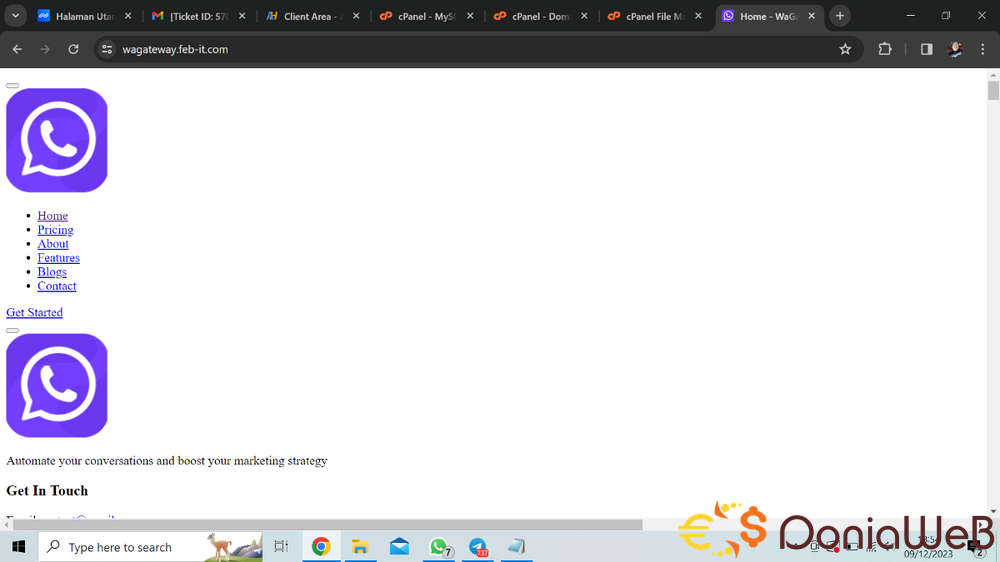Close the cPanel File Manager tab
The height and width of the screenshot is (562, 1000).
tap(698, 16)
